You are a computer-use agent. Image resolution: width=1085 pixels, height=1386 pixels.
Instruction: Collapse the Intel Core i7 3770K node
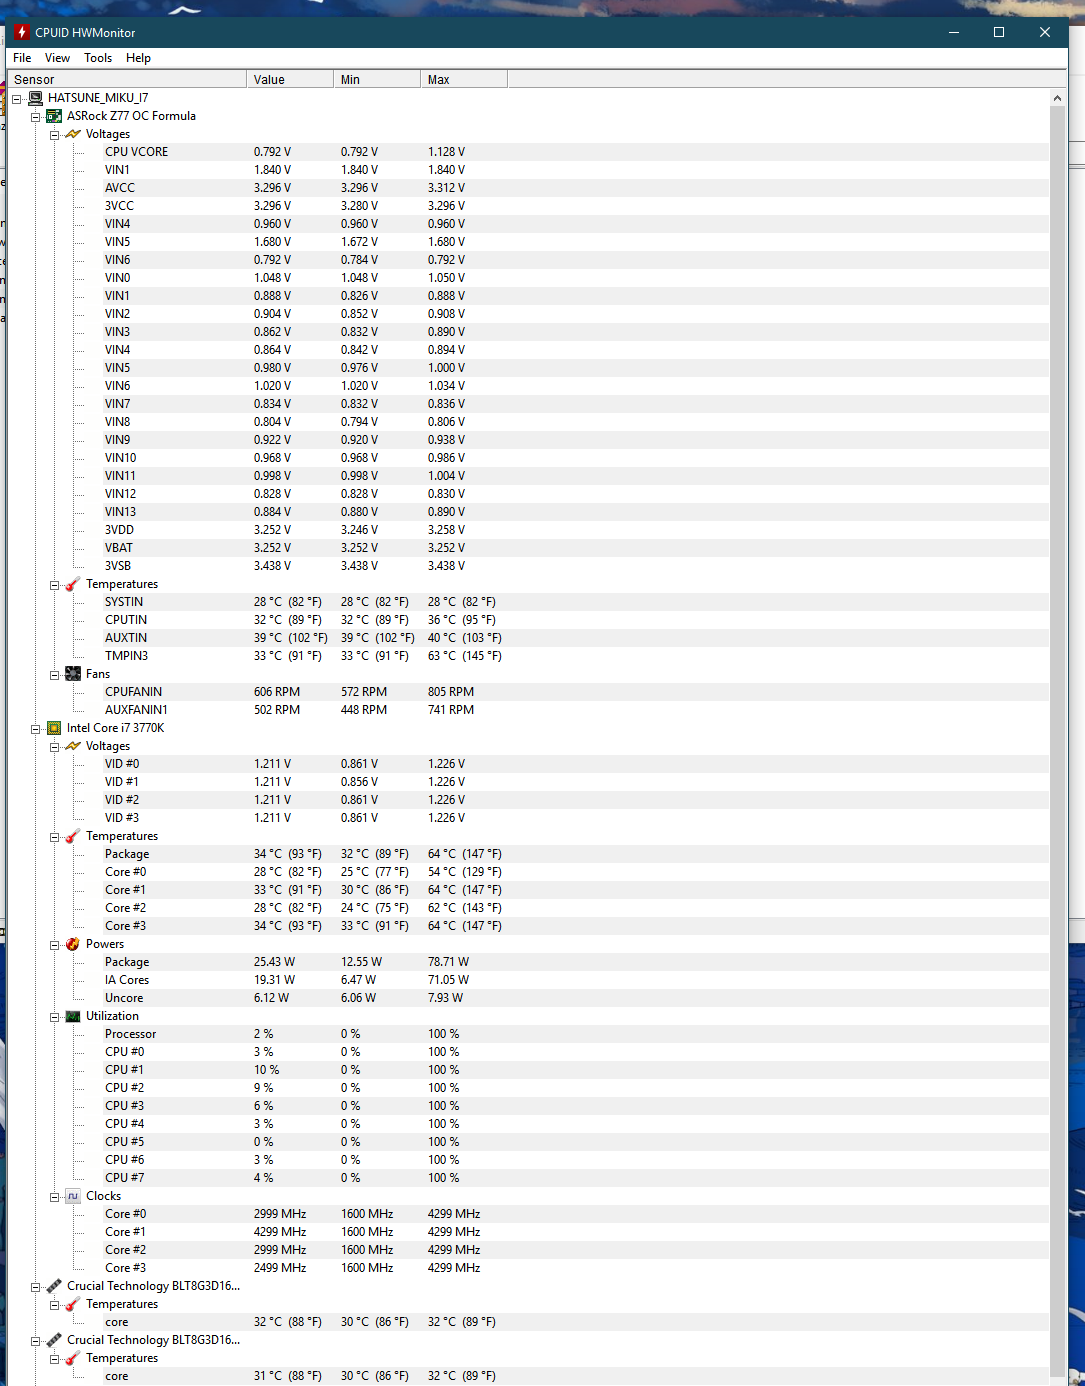point(36,728)
